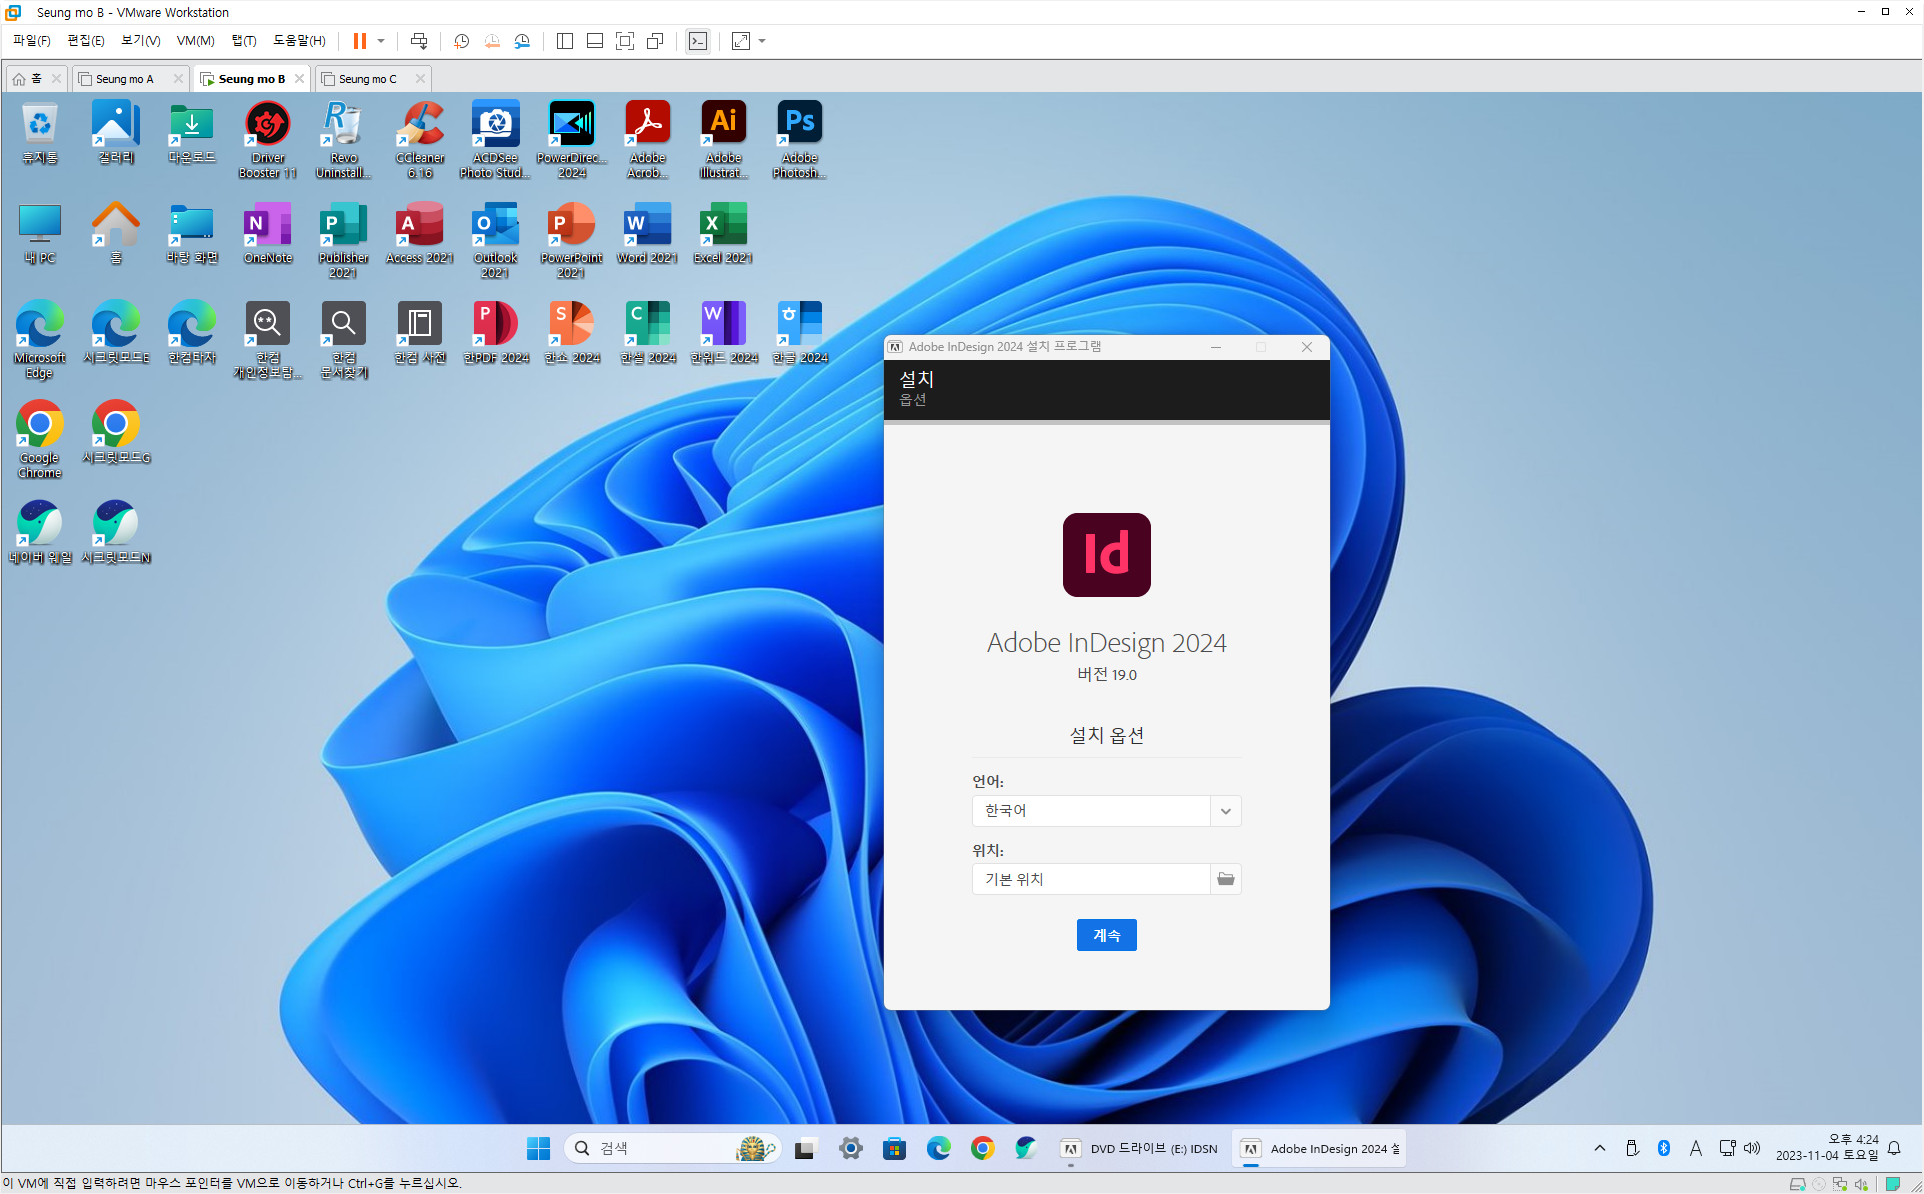Show hidden system tray icons chevron
This screenshot has width=1924, height=1194.
(1600, 1148)
